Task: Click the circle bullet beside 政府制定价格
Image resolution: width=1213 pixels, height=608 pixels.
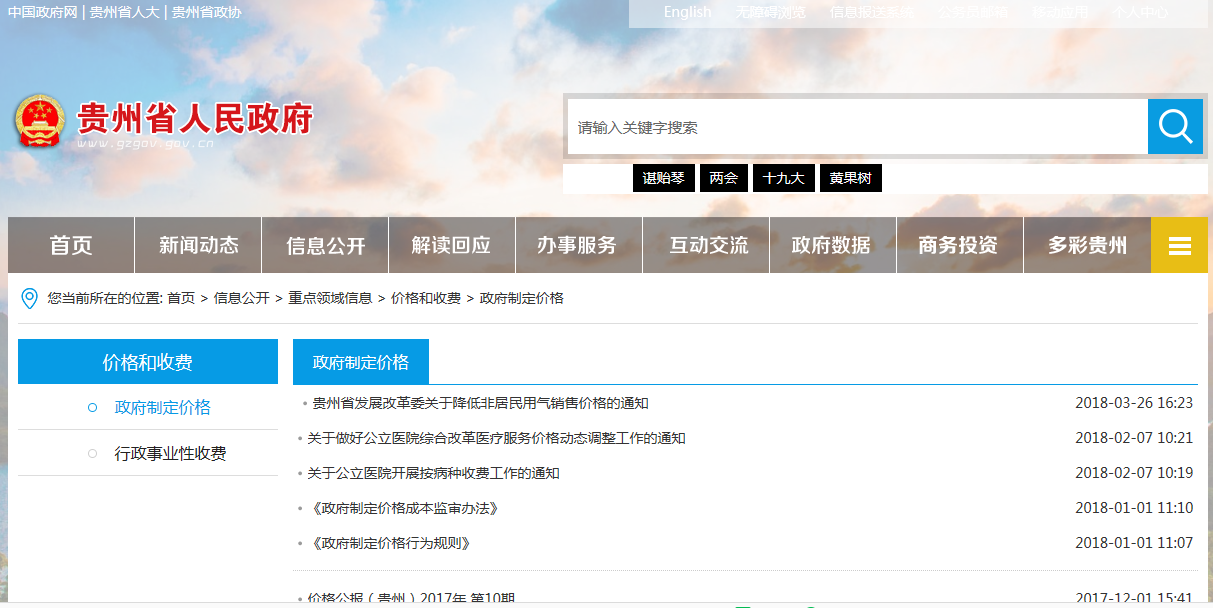Action: coord(92,408)
